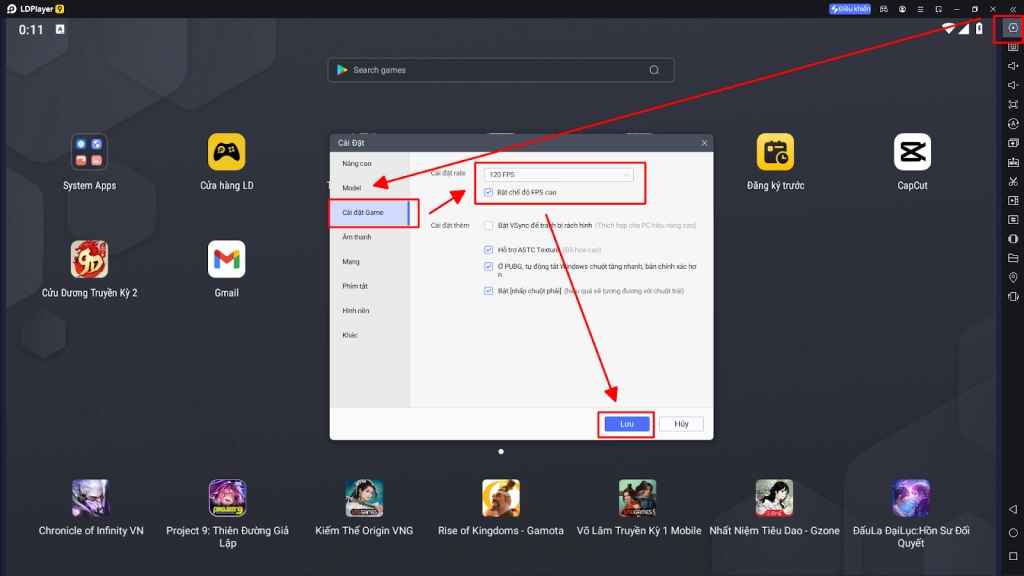Open the Cửa hàng LD store icon

pyautogui.click(x=227, y=153)
